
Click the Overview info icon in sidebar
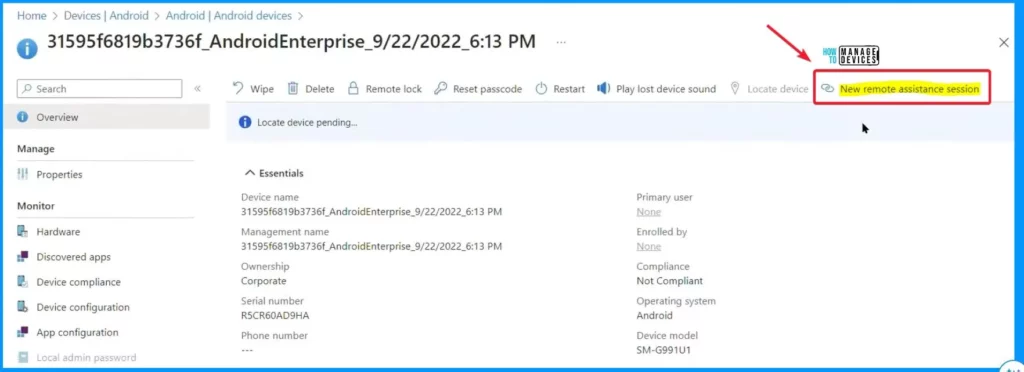click(23, 117)
